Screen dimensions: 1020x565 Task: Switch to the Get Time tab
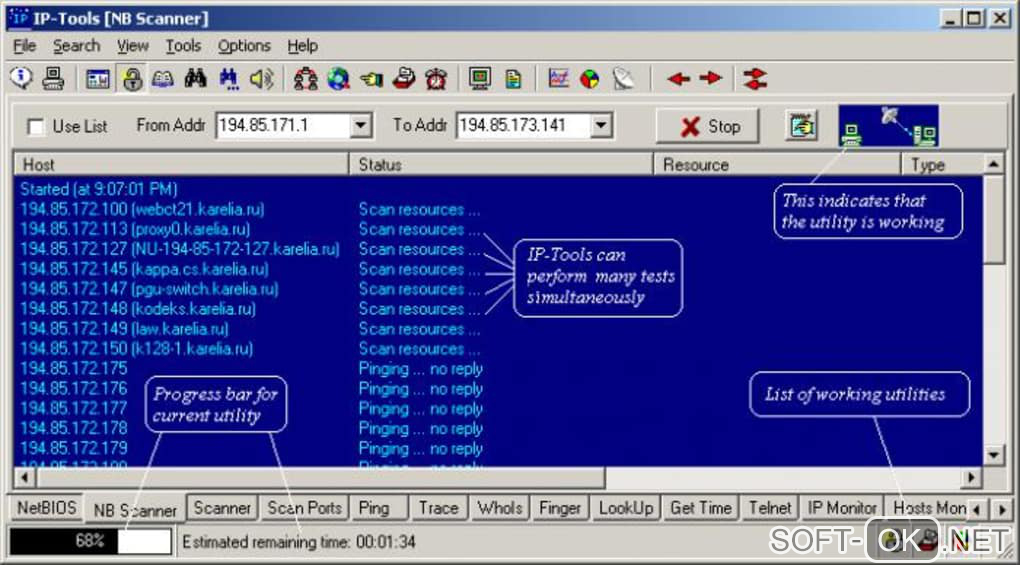click(701, 508)
